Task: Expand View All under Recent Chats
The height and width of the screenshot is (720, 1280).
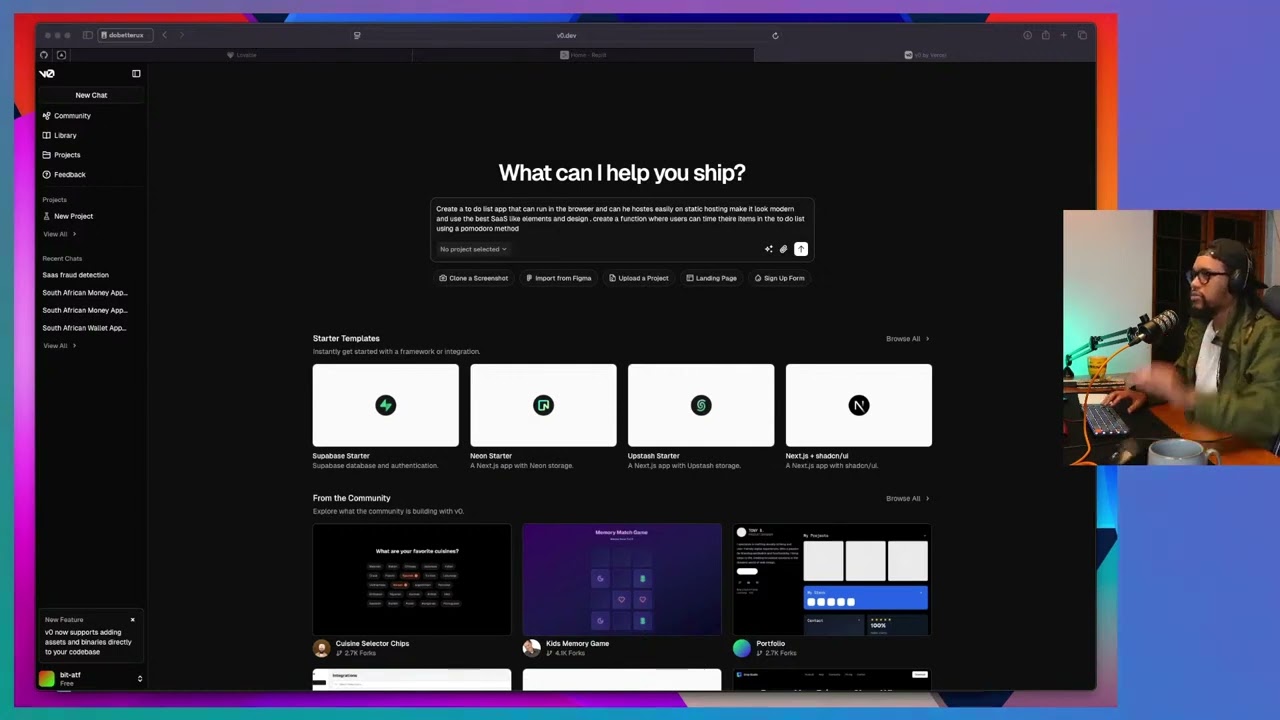Action: 59,346
